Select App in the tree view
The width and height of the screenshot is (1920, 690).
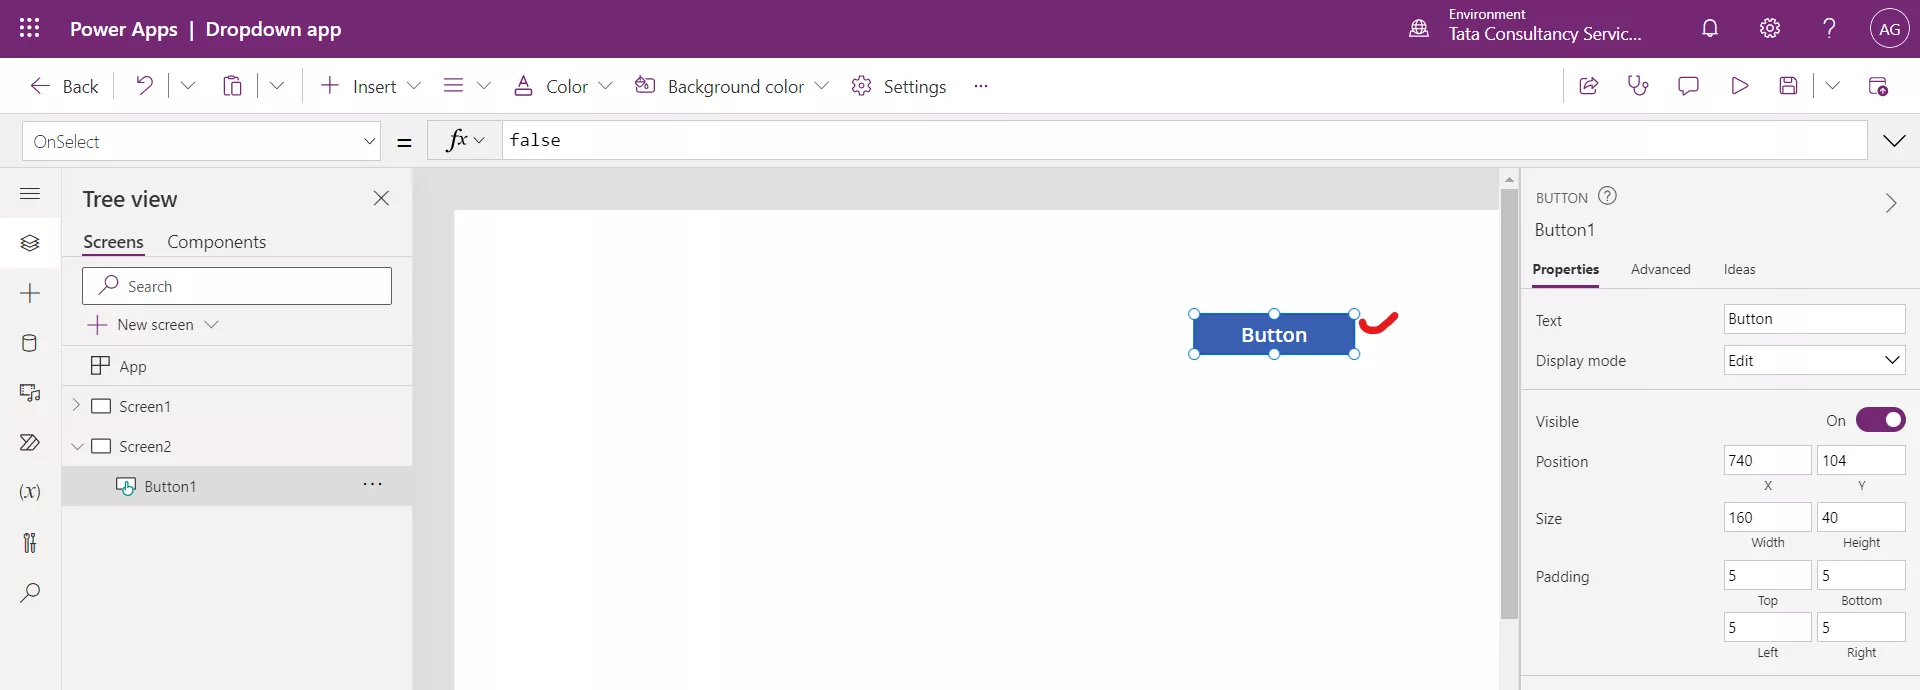click(x=237, y=366)
